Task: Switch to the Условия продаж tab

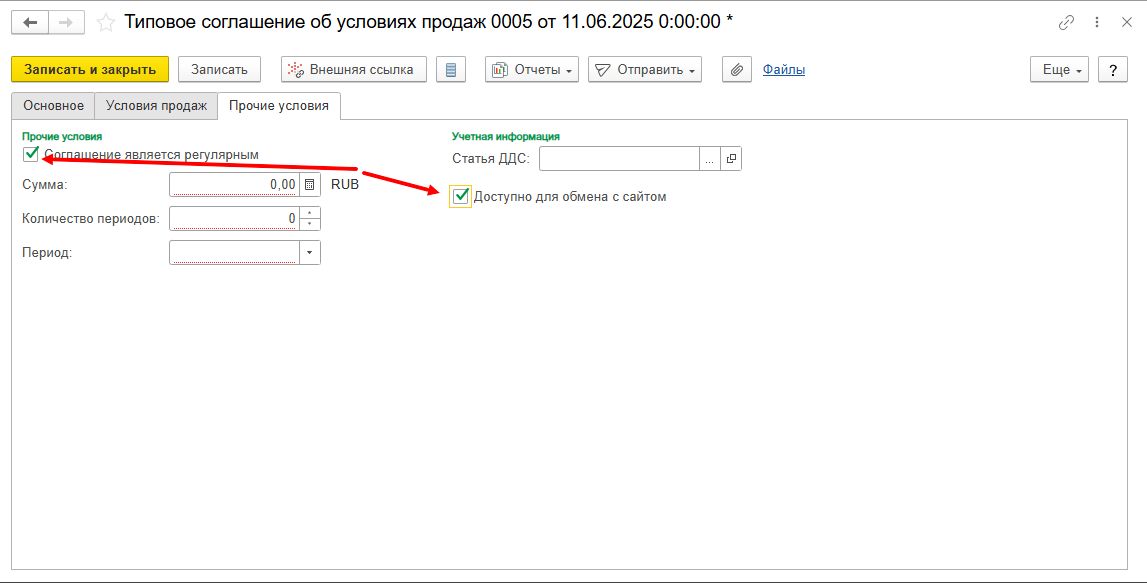Action: pyautogui.click(x=156, y=105)
